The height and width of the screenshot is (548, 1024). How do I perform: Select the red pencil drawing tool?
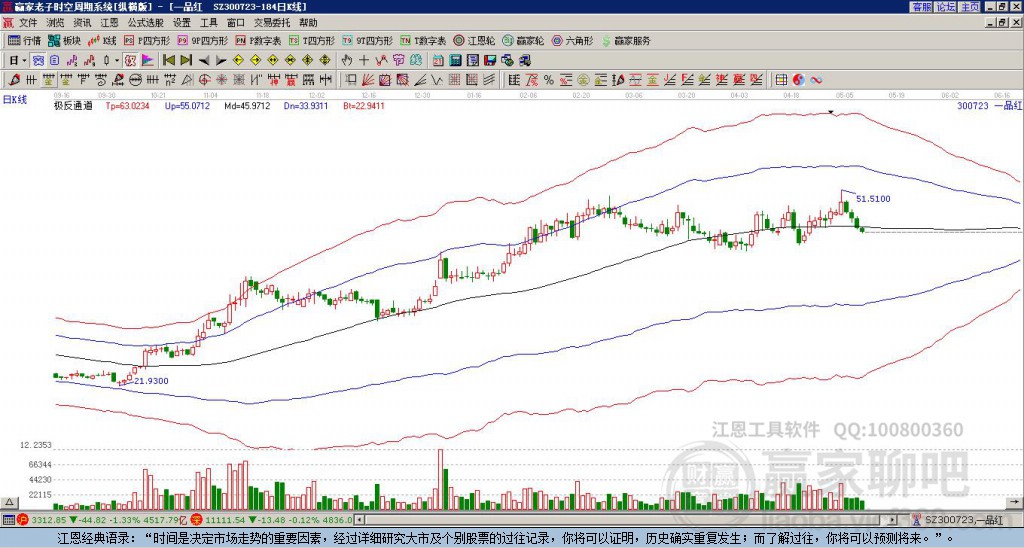pyautogui.click(x=14, y=80)
